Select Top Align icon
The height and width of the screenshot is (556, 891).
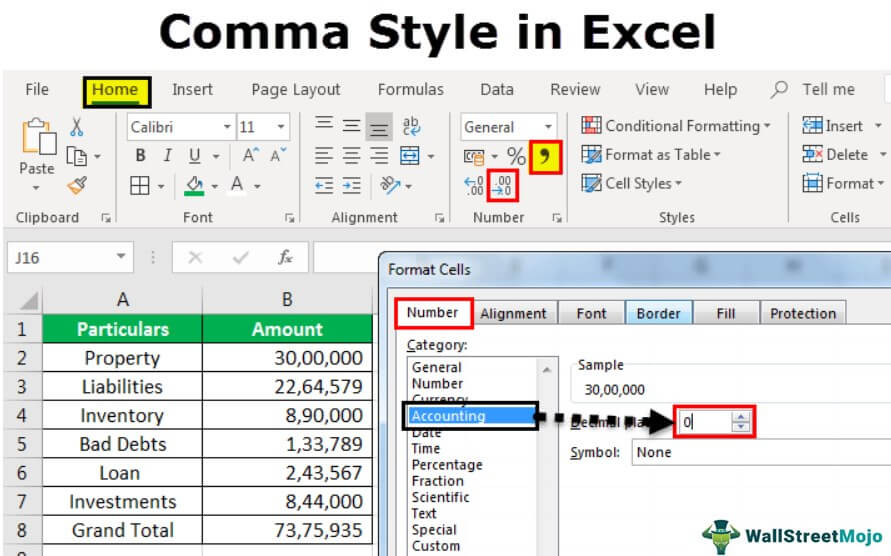point(324,125)
